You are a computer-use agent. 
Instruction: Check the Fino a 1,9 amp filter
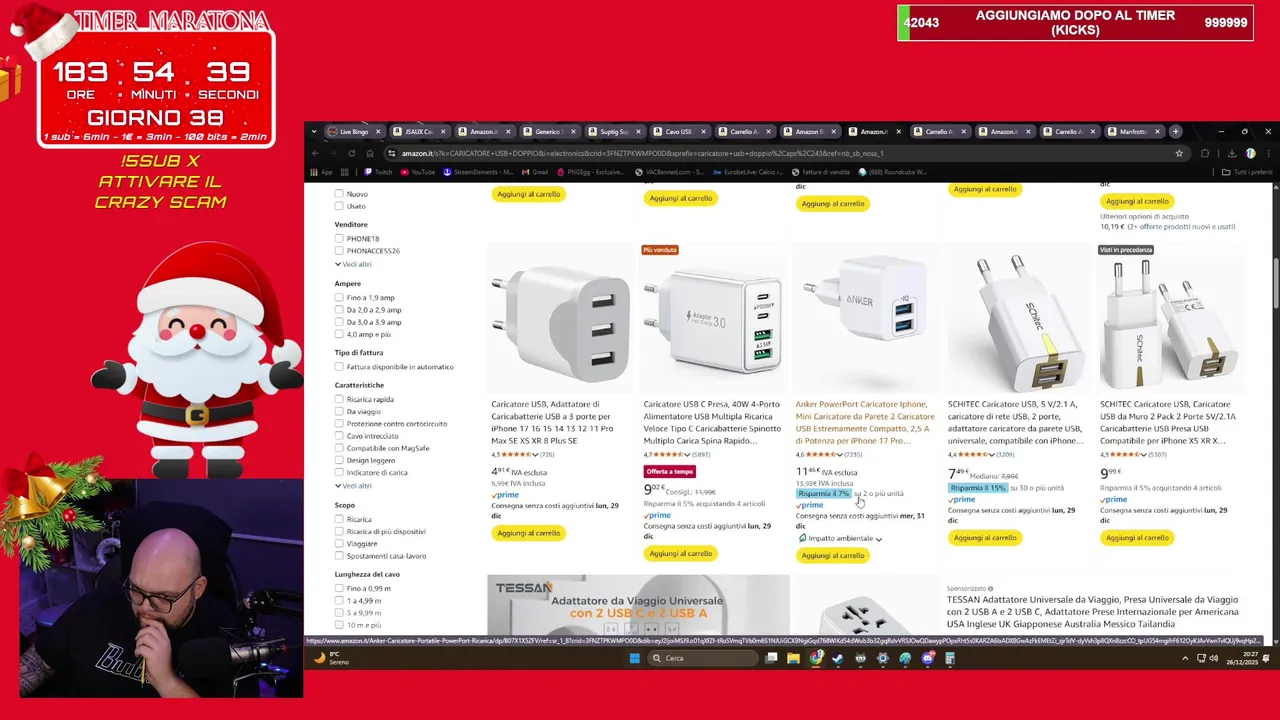coord(339,298)
